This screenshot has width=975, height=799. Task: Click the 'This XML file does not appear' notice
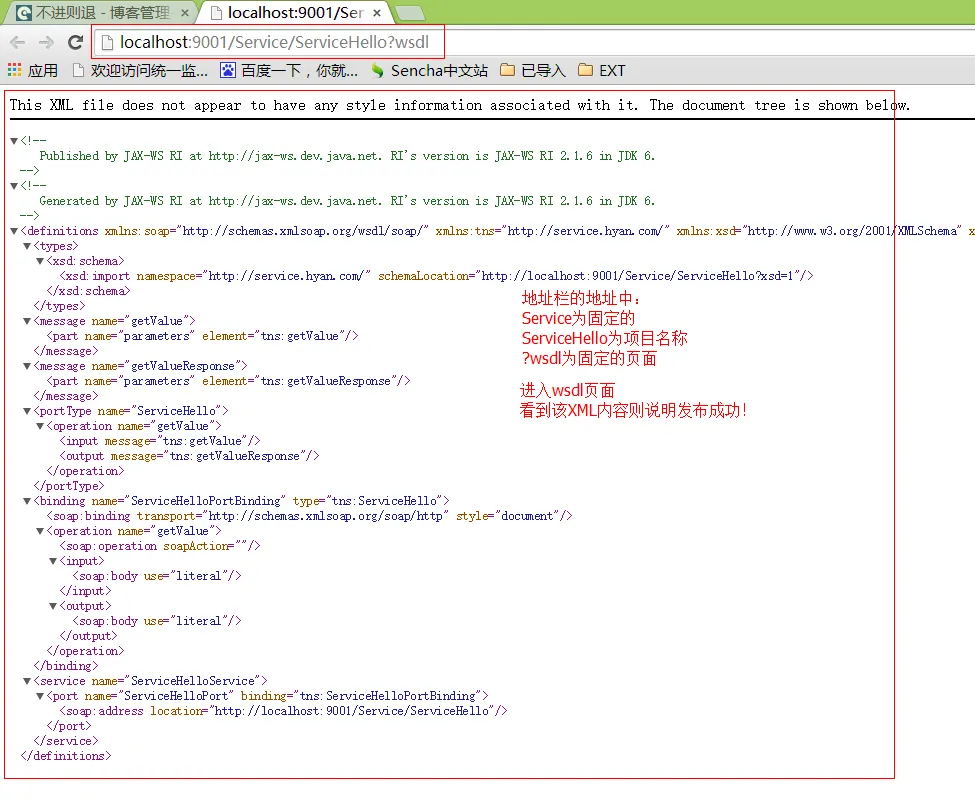tap(460, 105)
